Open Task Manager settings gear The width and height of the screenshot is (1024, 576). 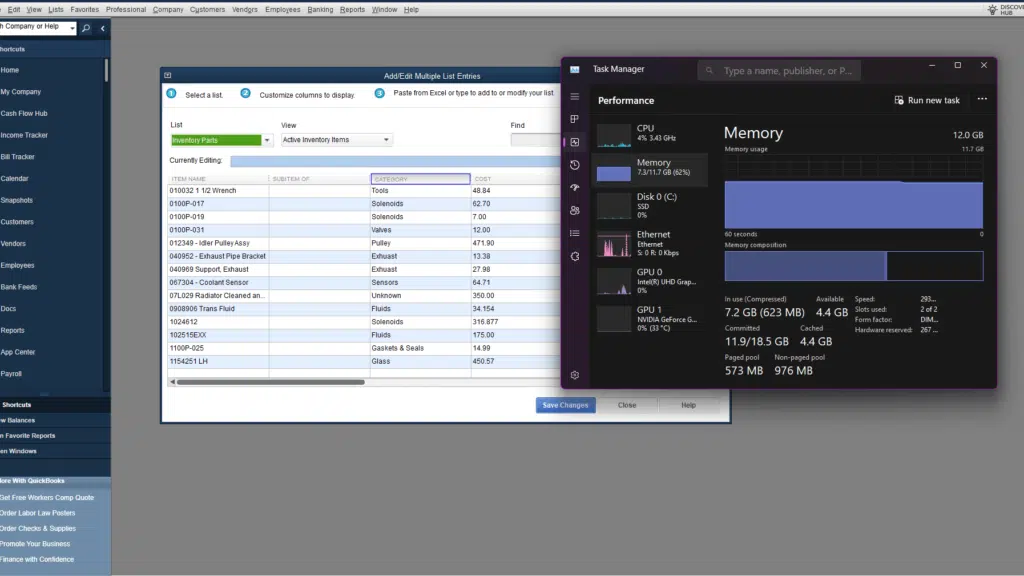[575, 375]
